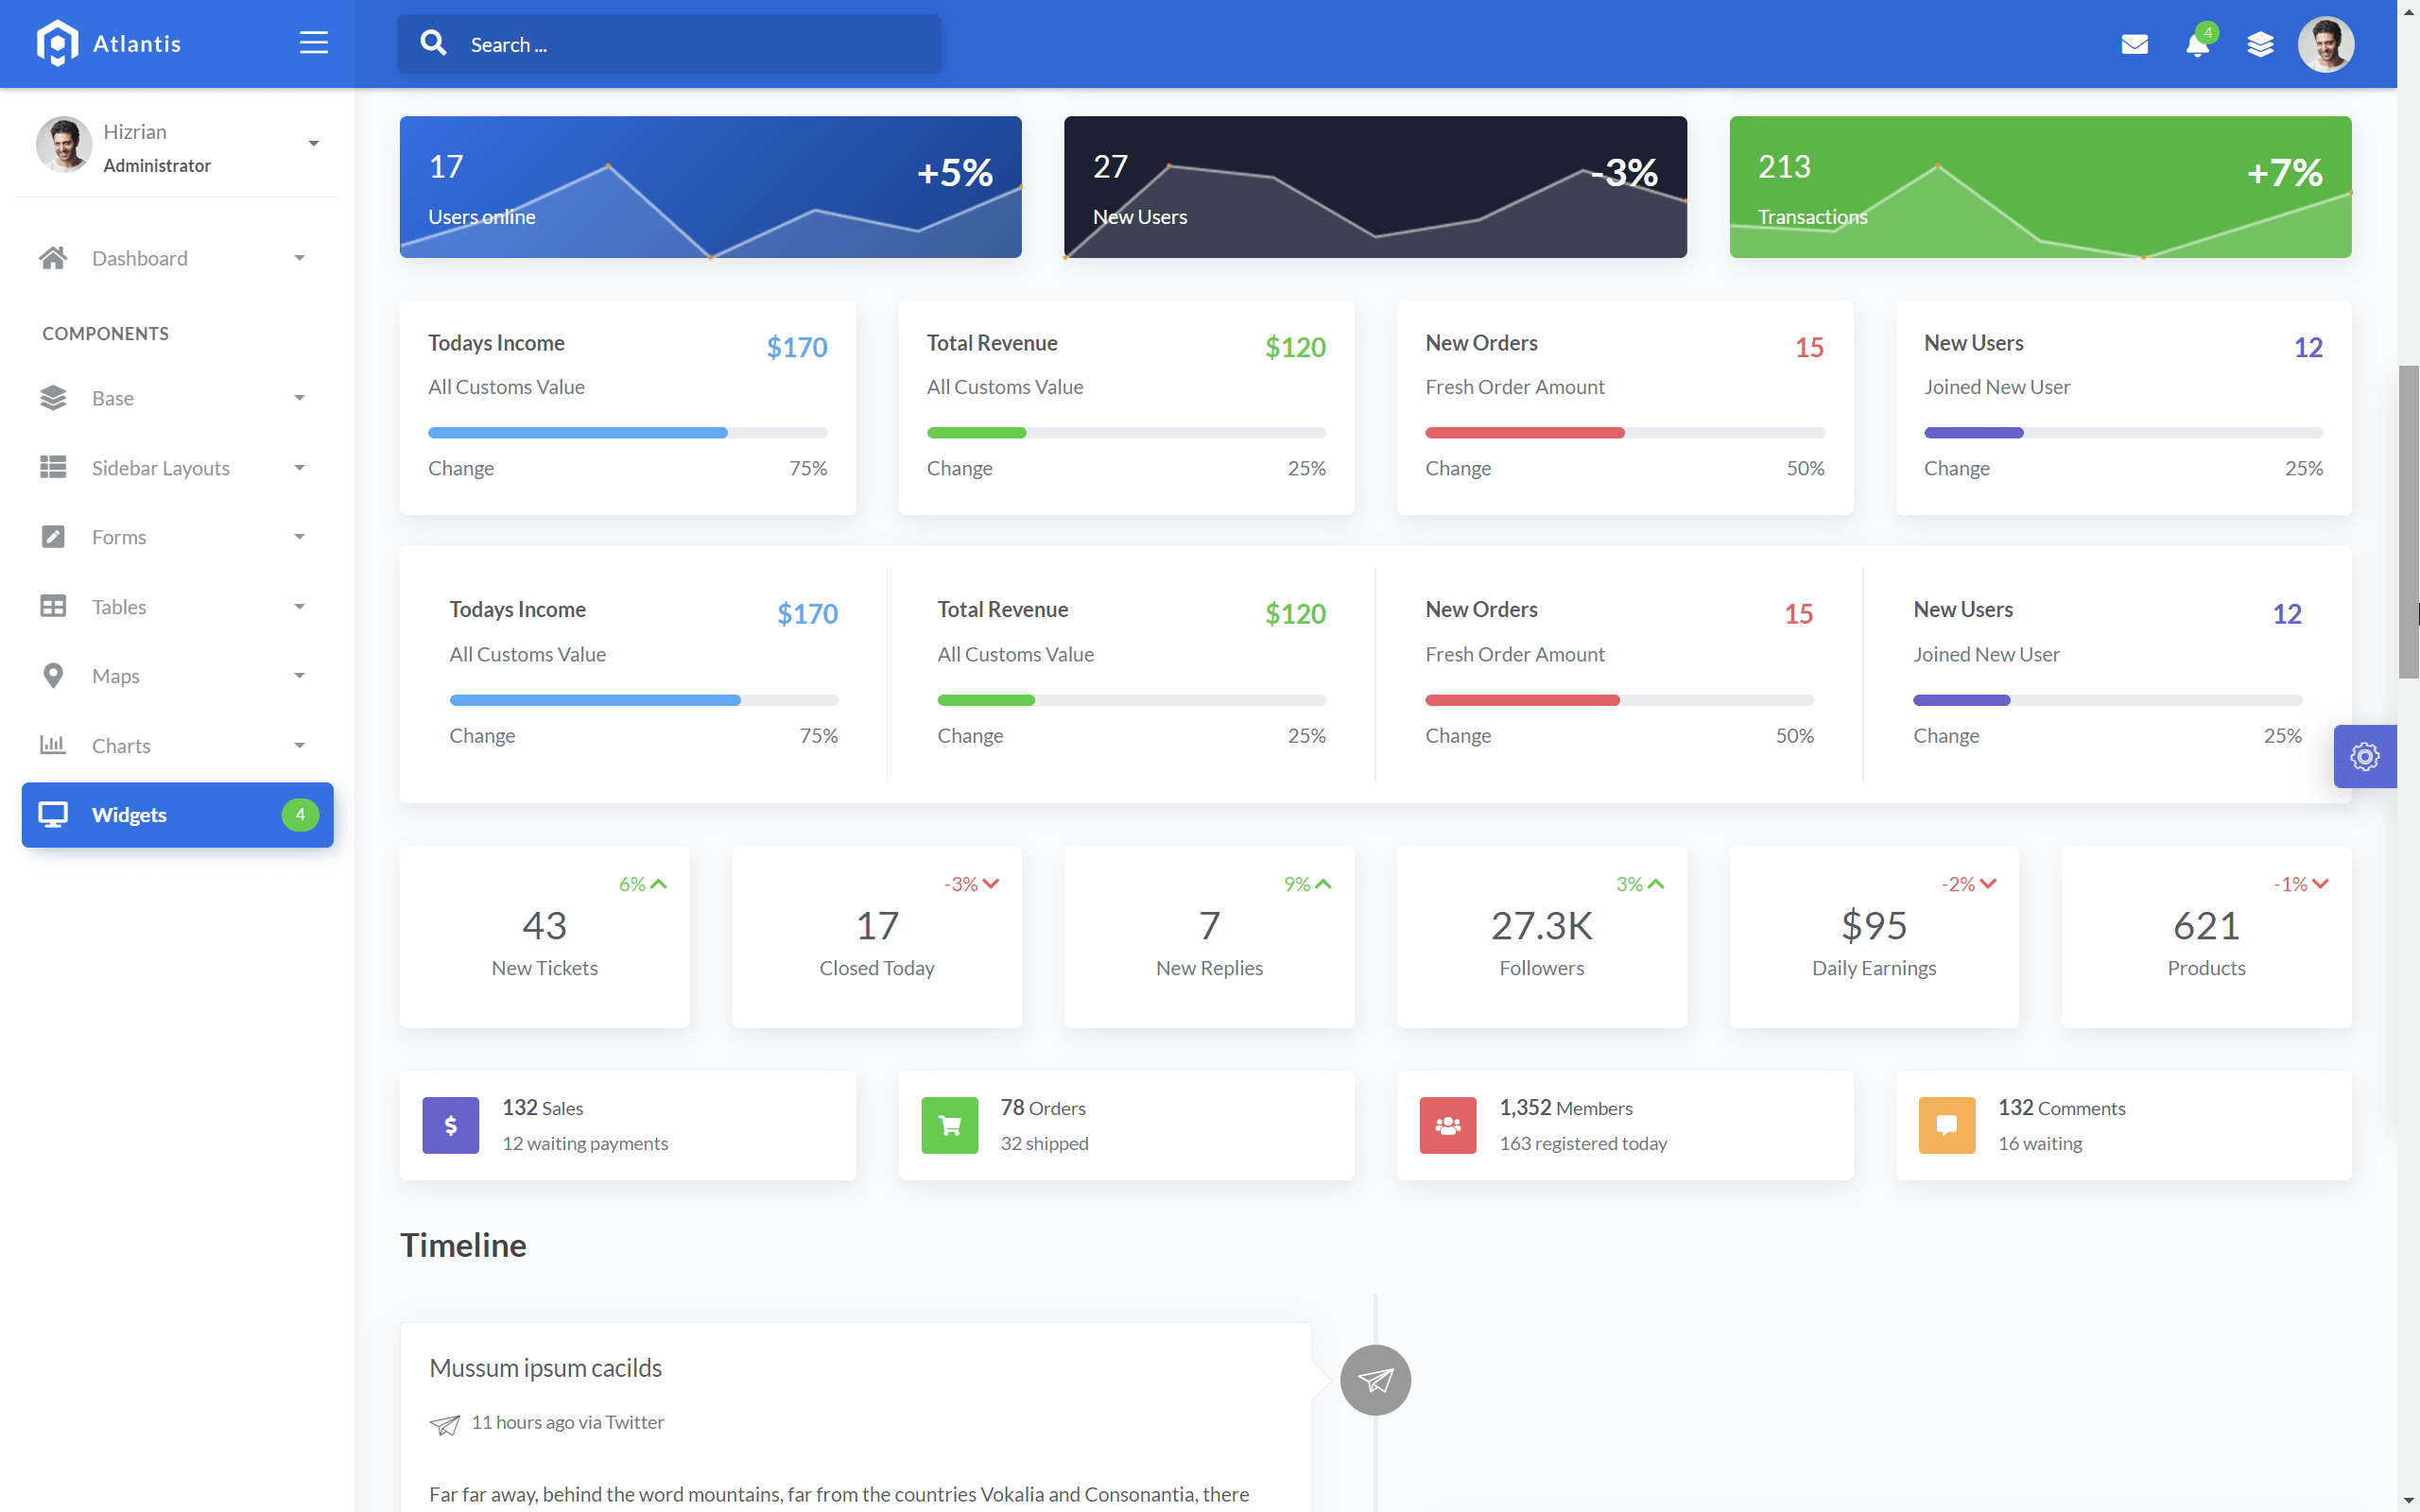Toggle the sidebar with the hamburger menu
The image size is (2420, 1512).
coord(312,42)
